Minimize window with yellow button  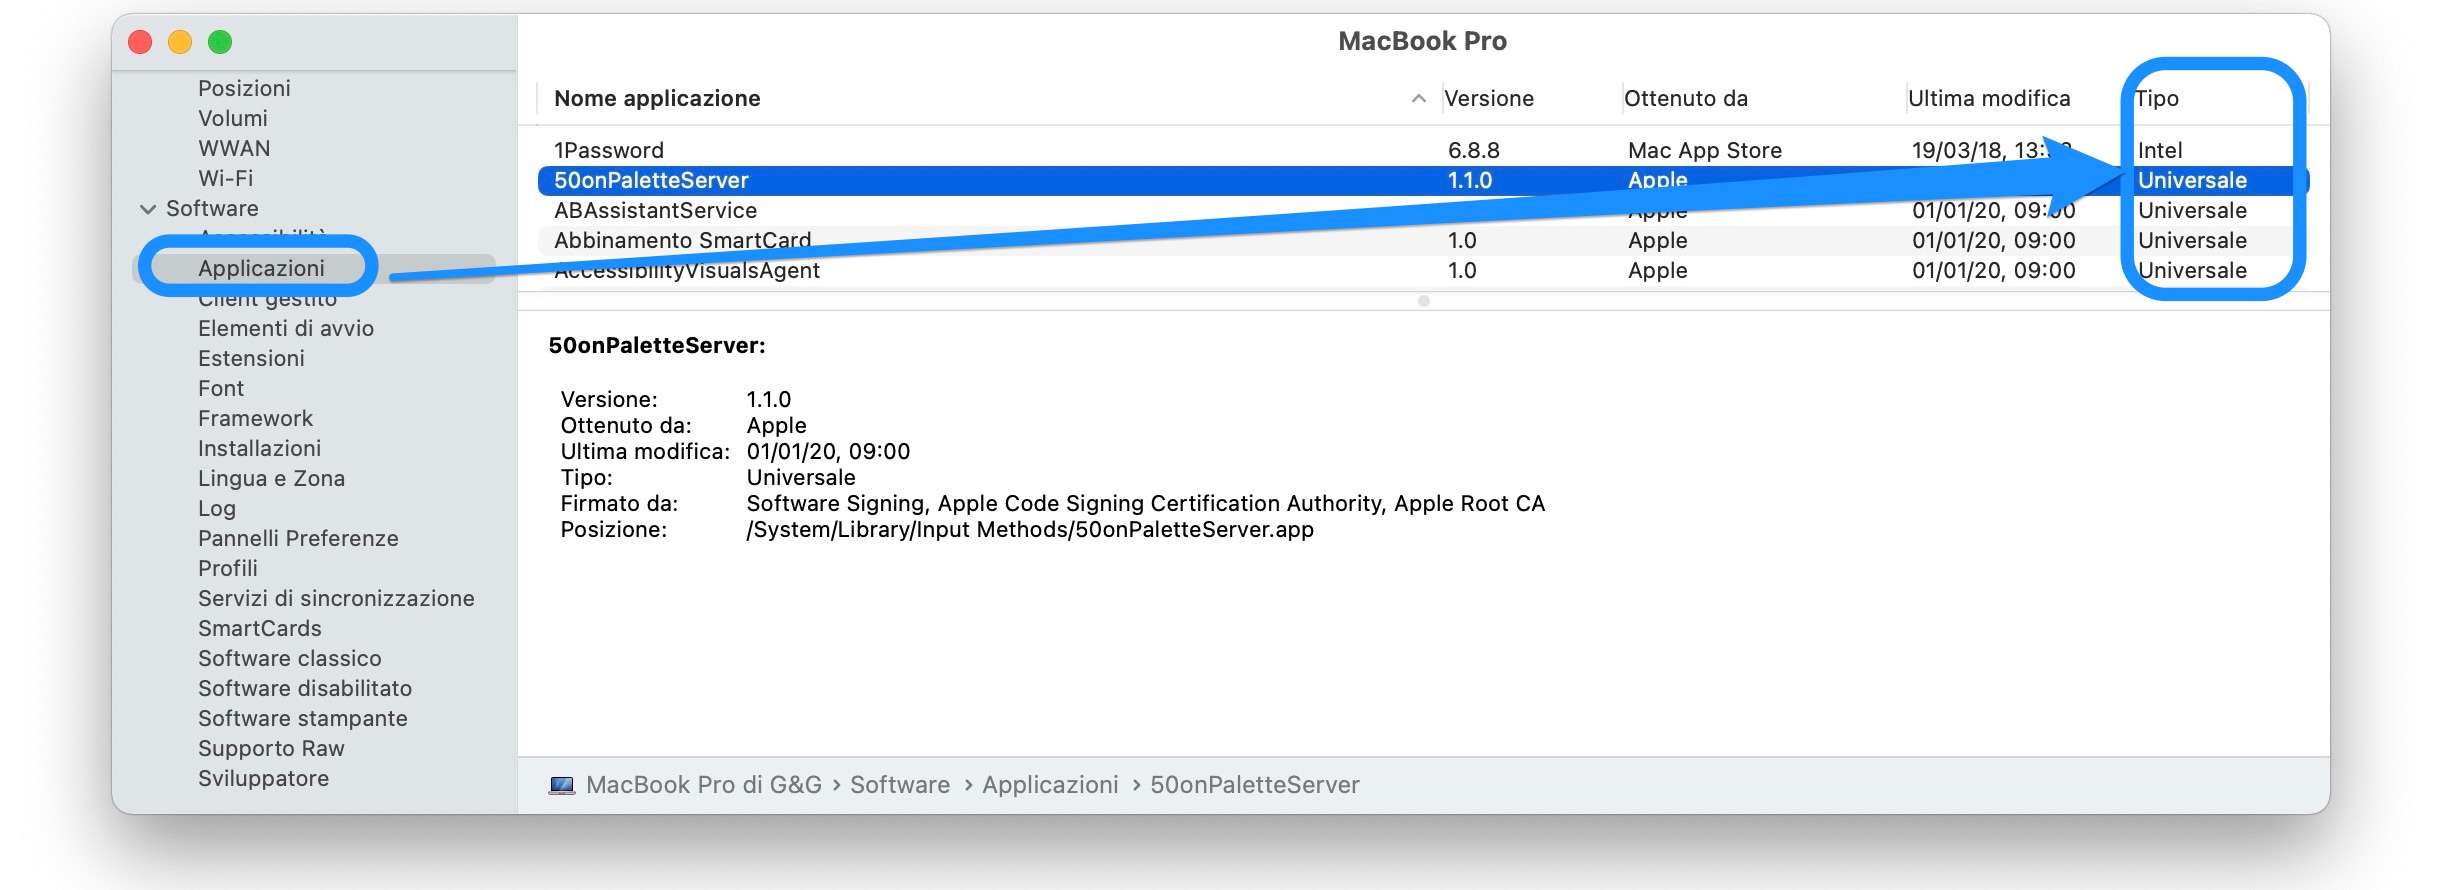coord(180,42)
